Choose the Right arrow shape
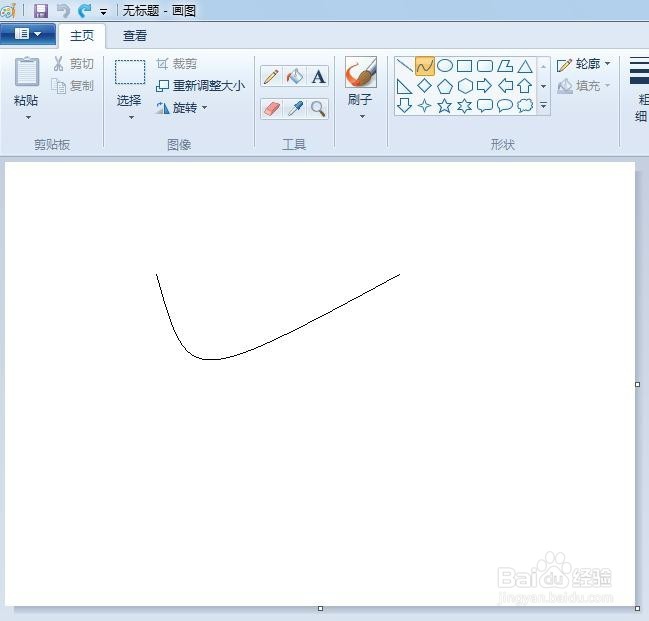Screen dimensions: 649x621 (x=484, y=86)
